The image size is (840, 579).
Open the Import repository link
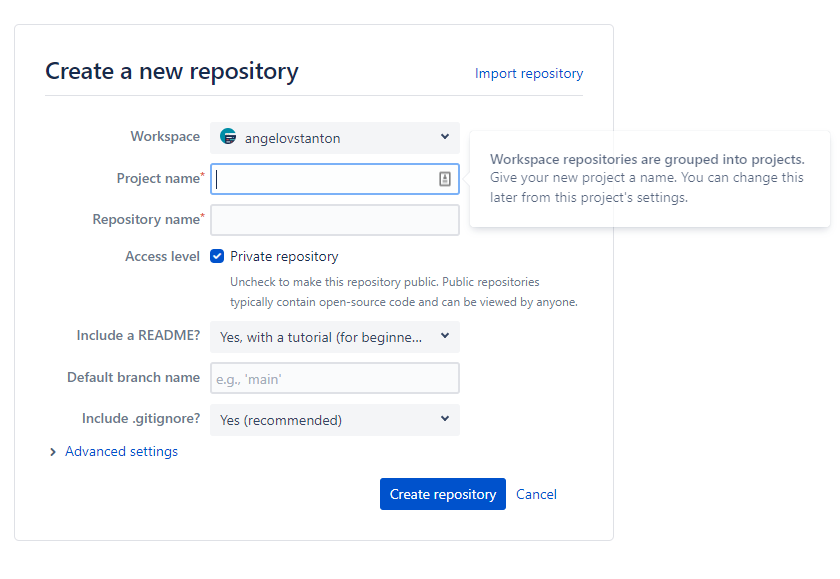(x=529, y=73)
